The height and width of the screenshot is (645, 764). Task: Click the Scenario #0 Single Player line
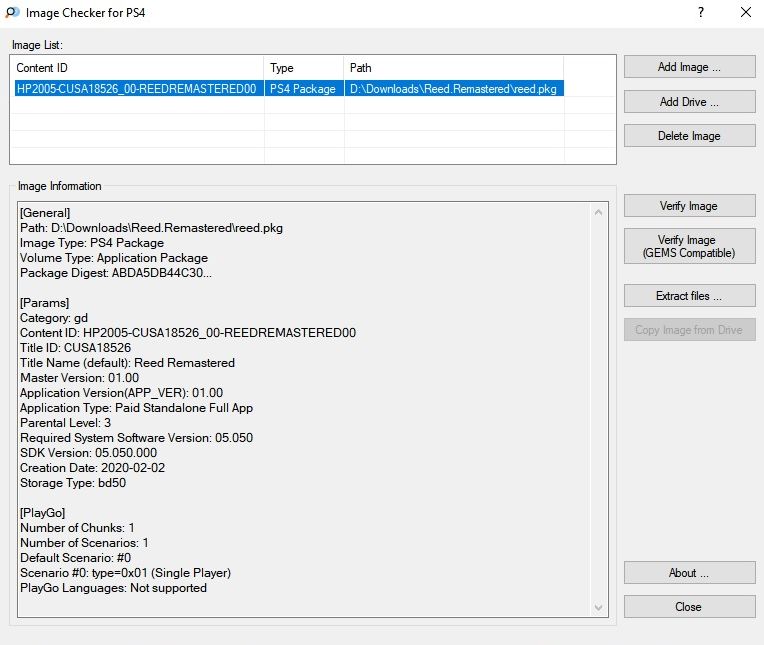click(125, 573)
